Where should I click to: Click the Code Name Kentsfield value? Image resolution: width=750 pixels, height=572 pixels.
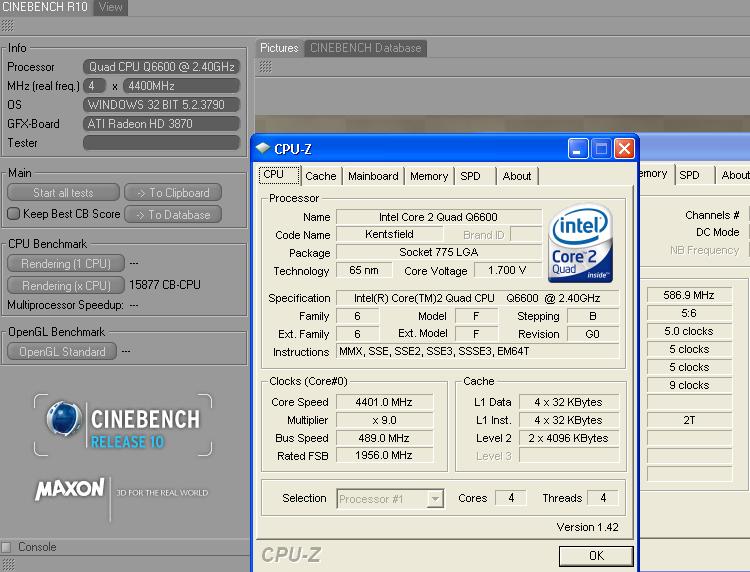click(390, 234)
